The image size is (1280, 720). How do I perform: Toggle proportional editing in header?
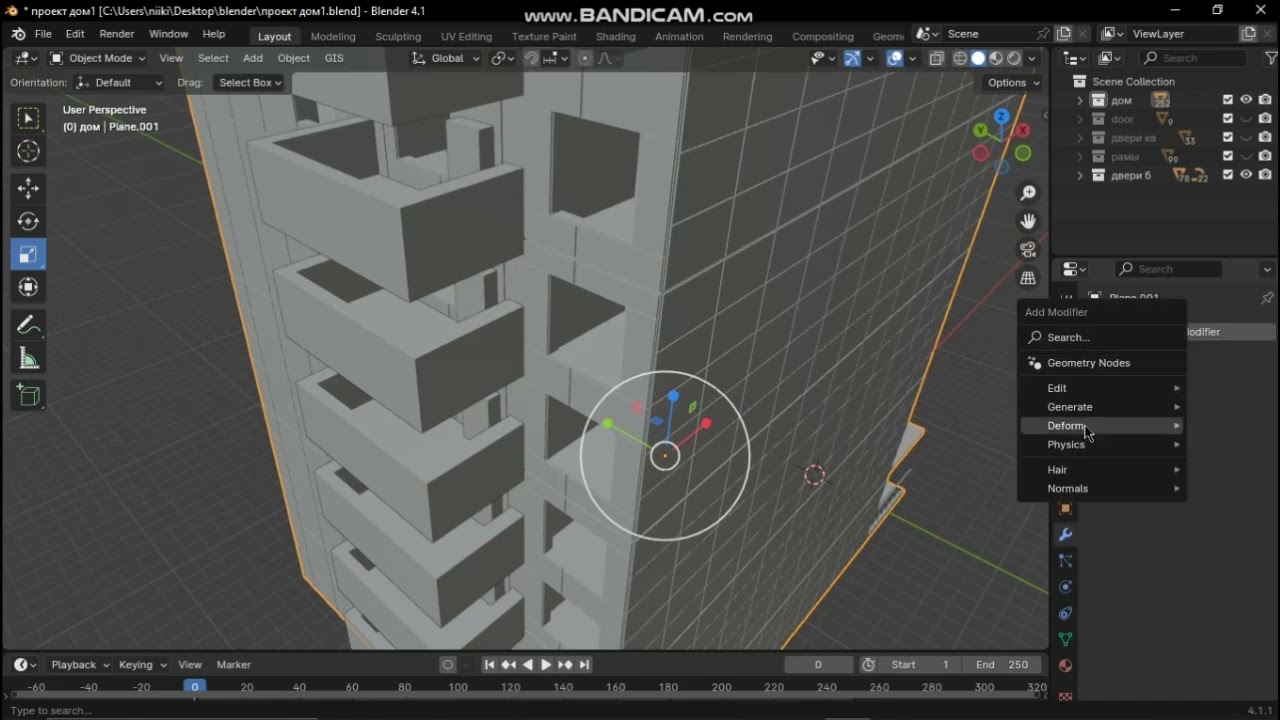pyautogui.click(x=585, y=59)
